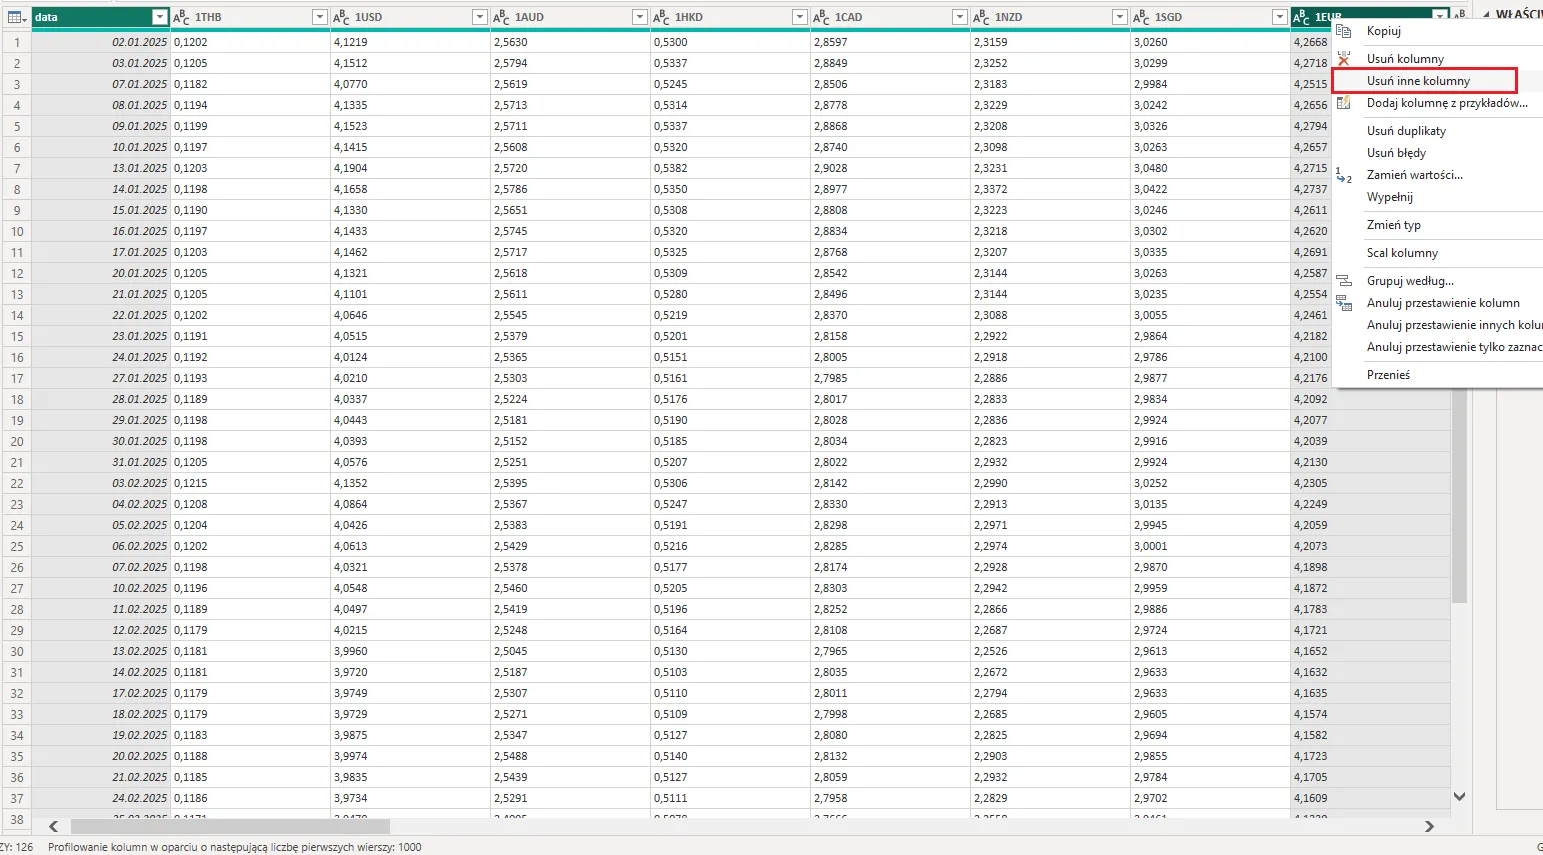The height and width of the screenshot is (855, 1543).
Task: Open filter dropdown for the data column
Action: (159, 17)
